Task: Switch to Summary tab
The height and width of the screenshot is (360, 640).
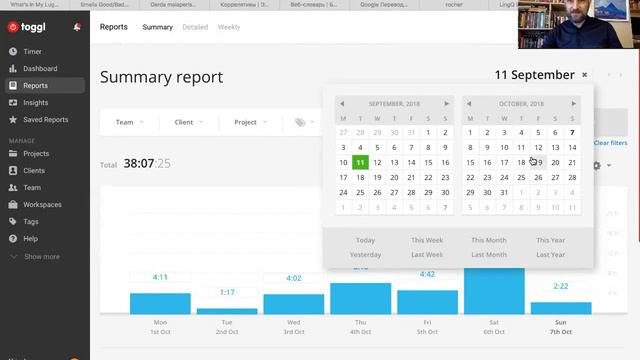Action: (x=158, y=27)
